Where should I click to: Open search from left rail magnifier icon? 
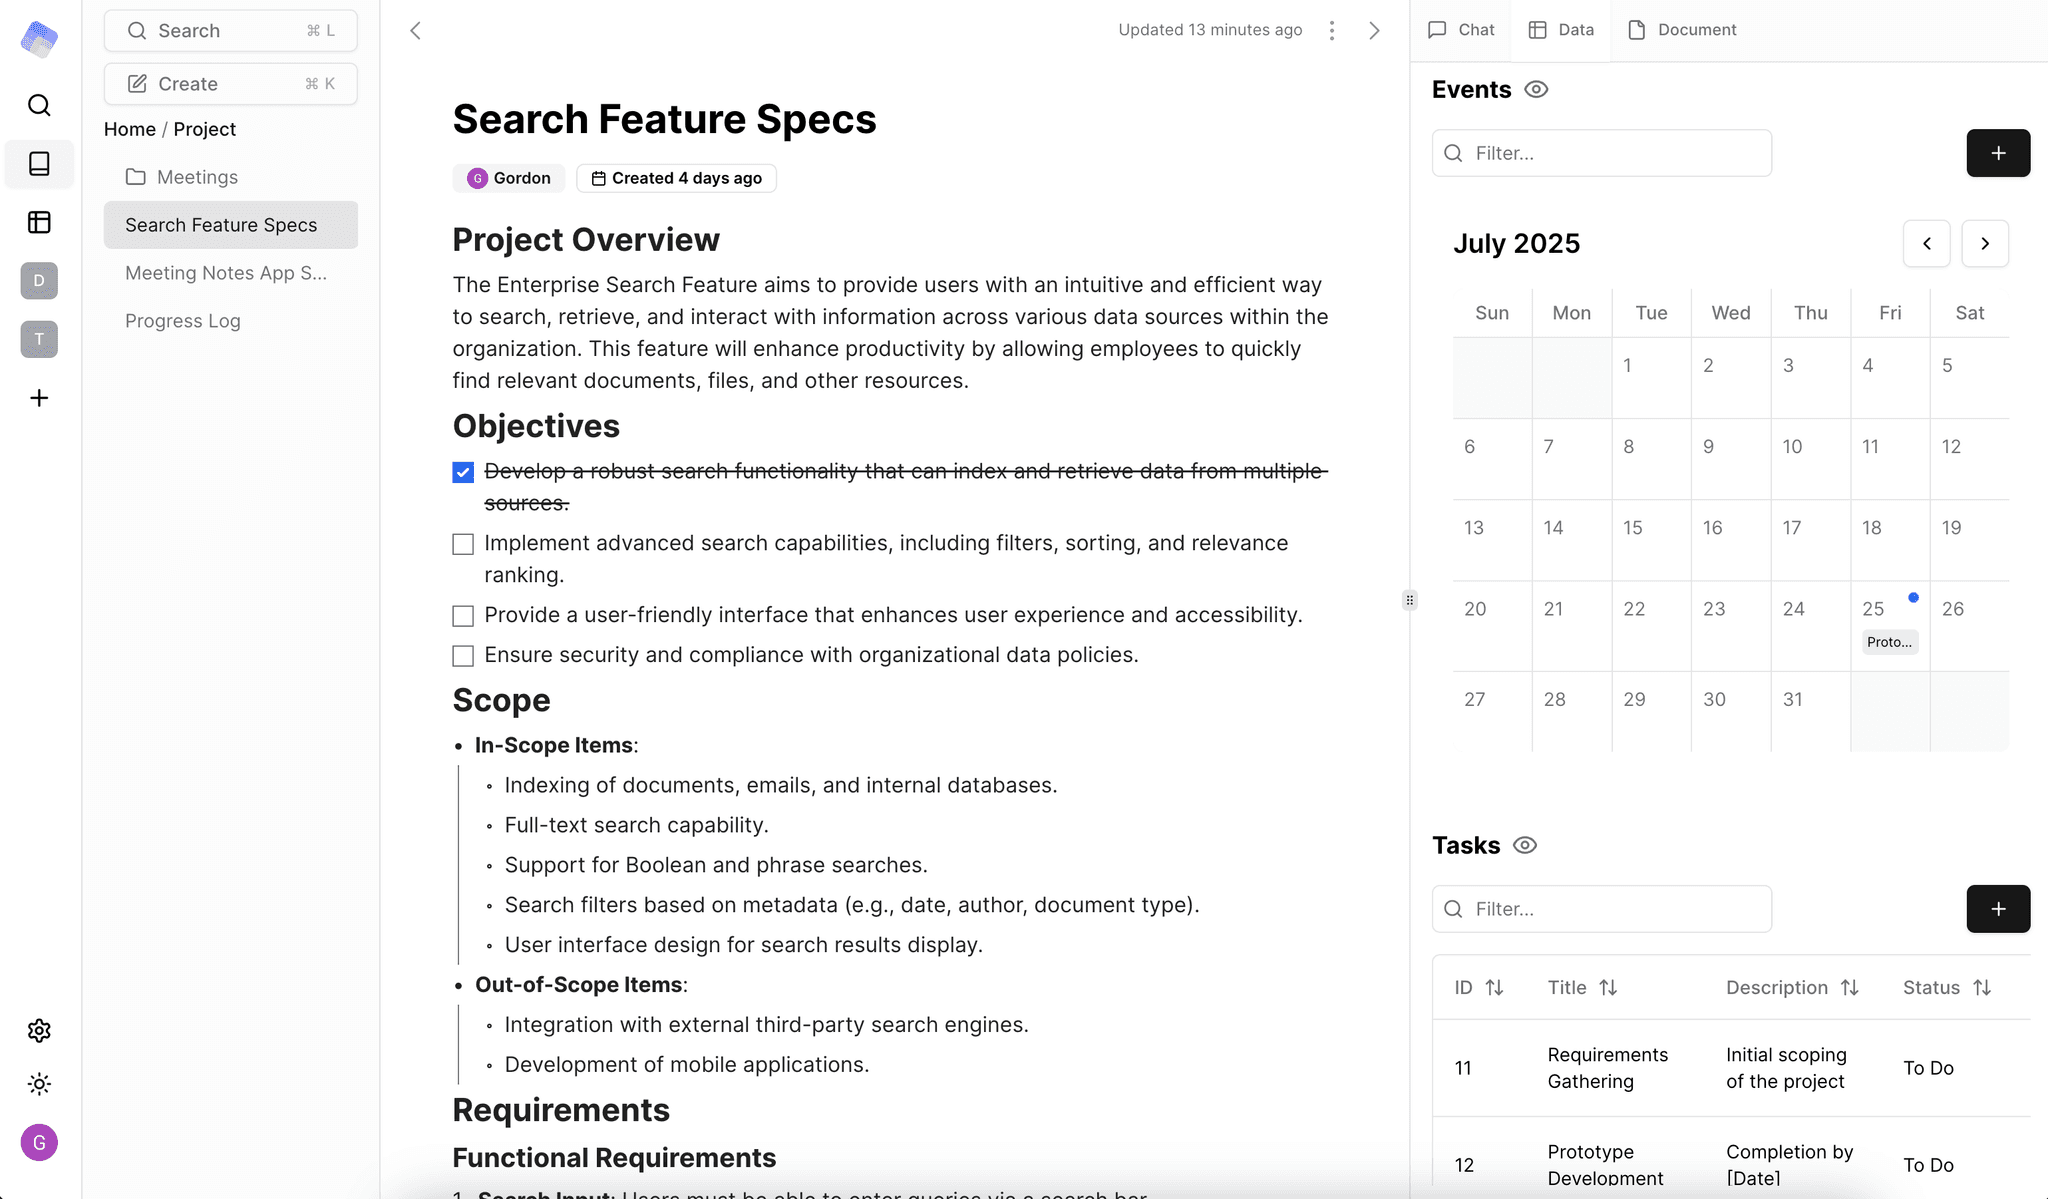39,105
